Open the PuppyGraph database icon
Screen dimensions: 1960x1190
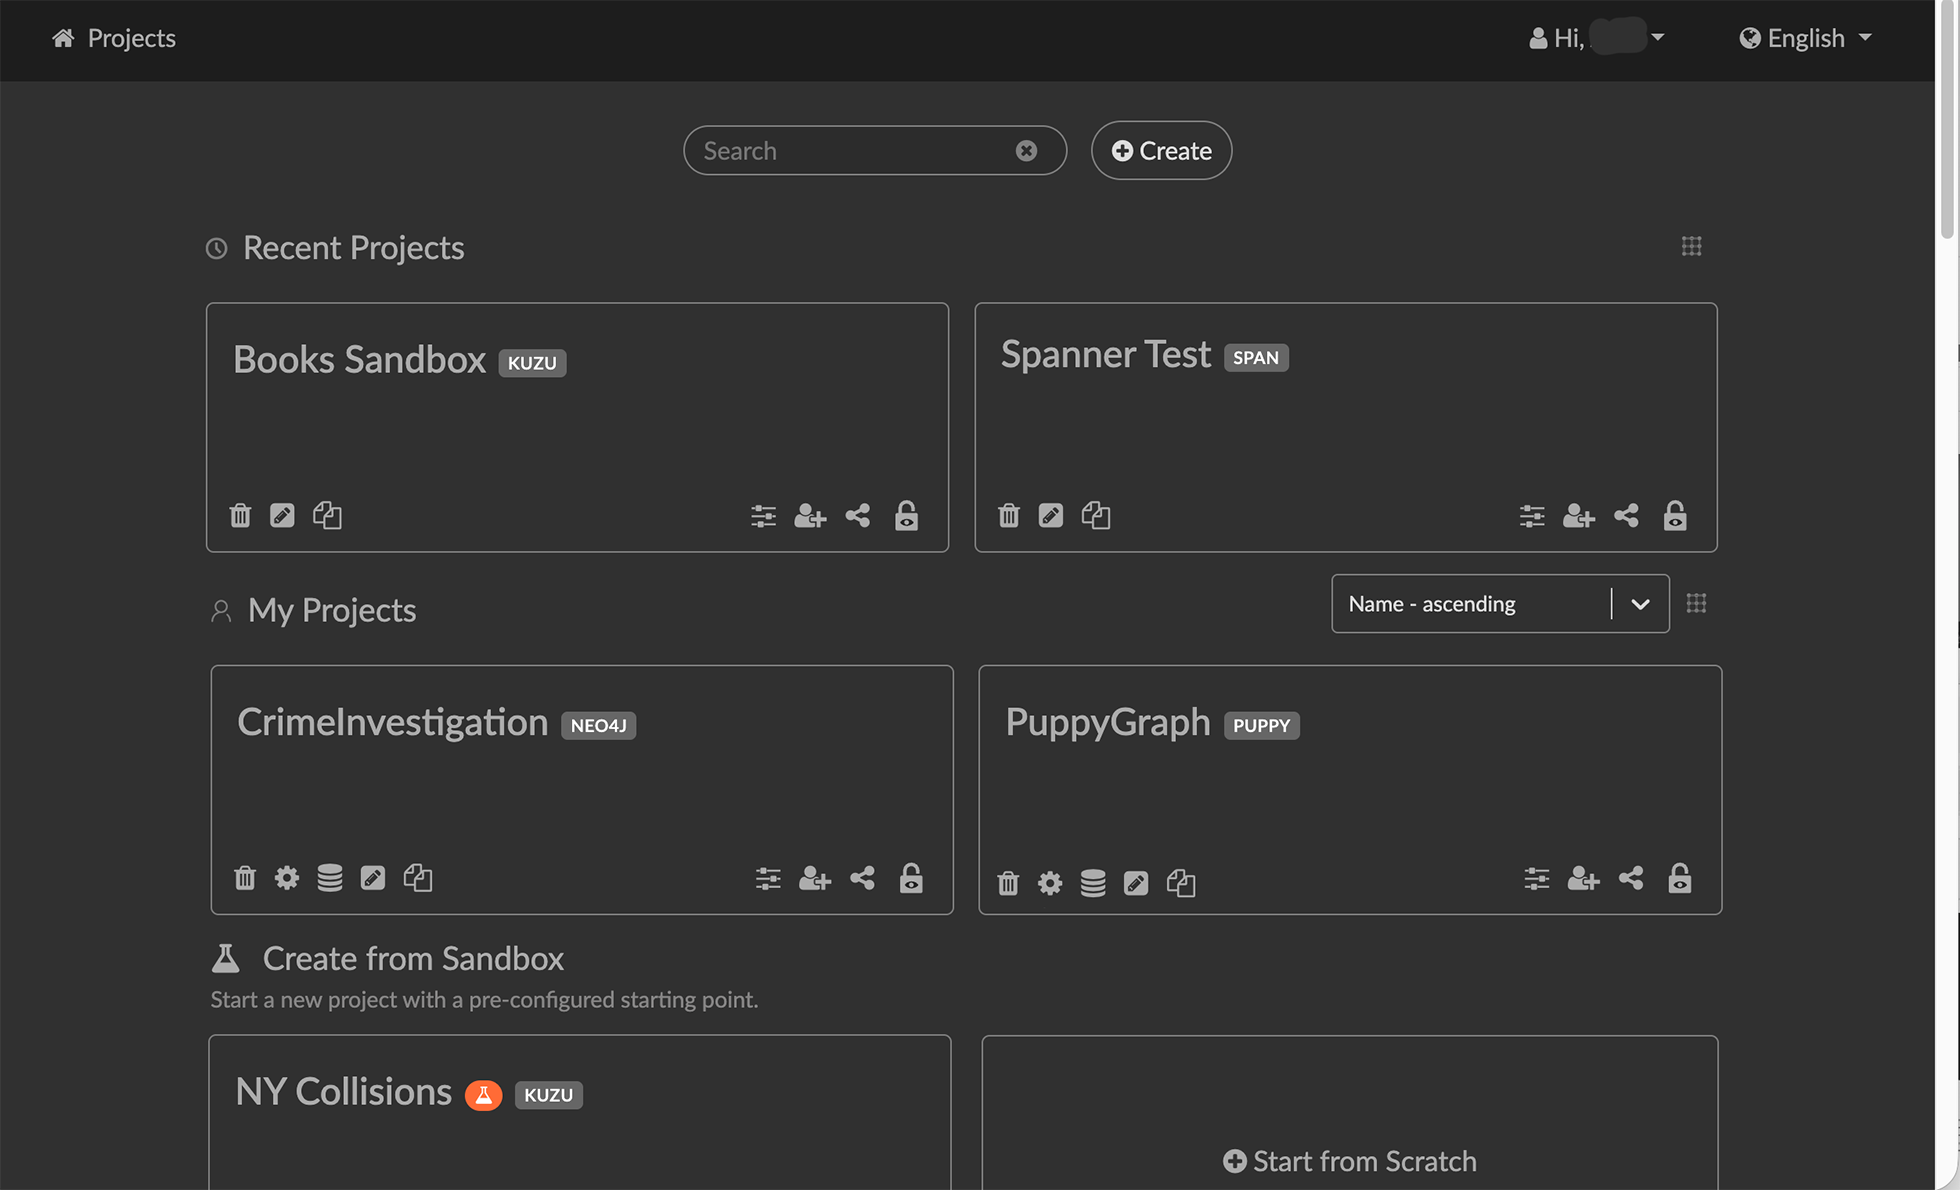click(x=1093, y=883)
